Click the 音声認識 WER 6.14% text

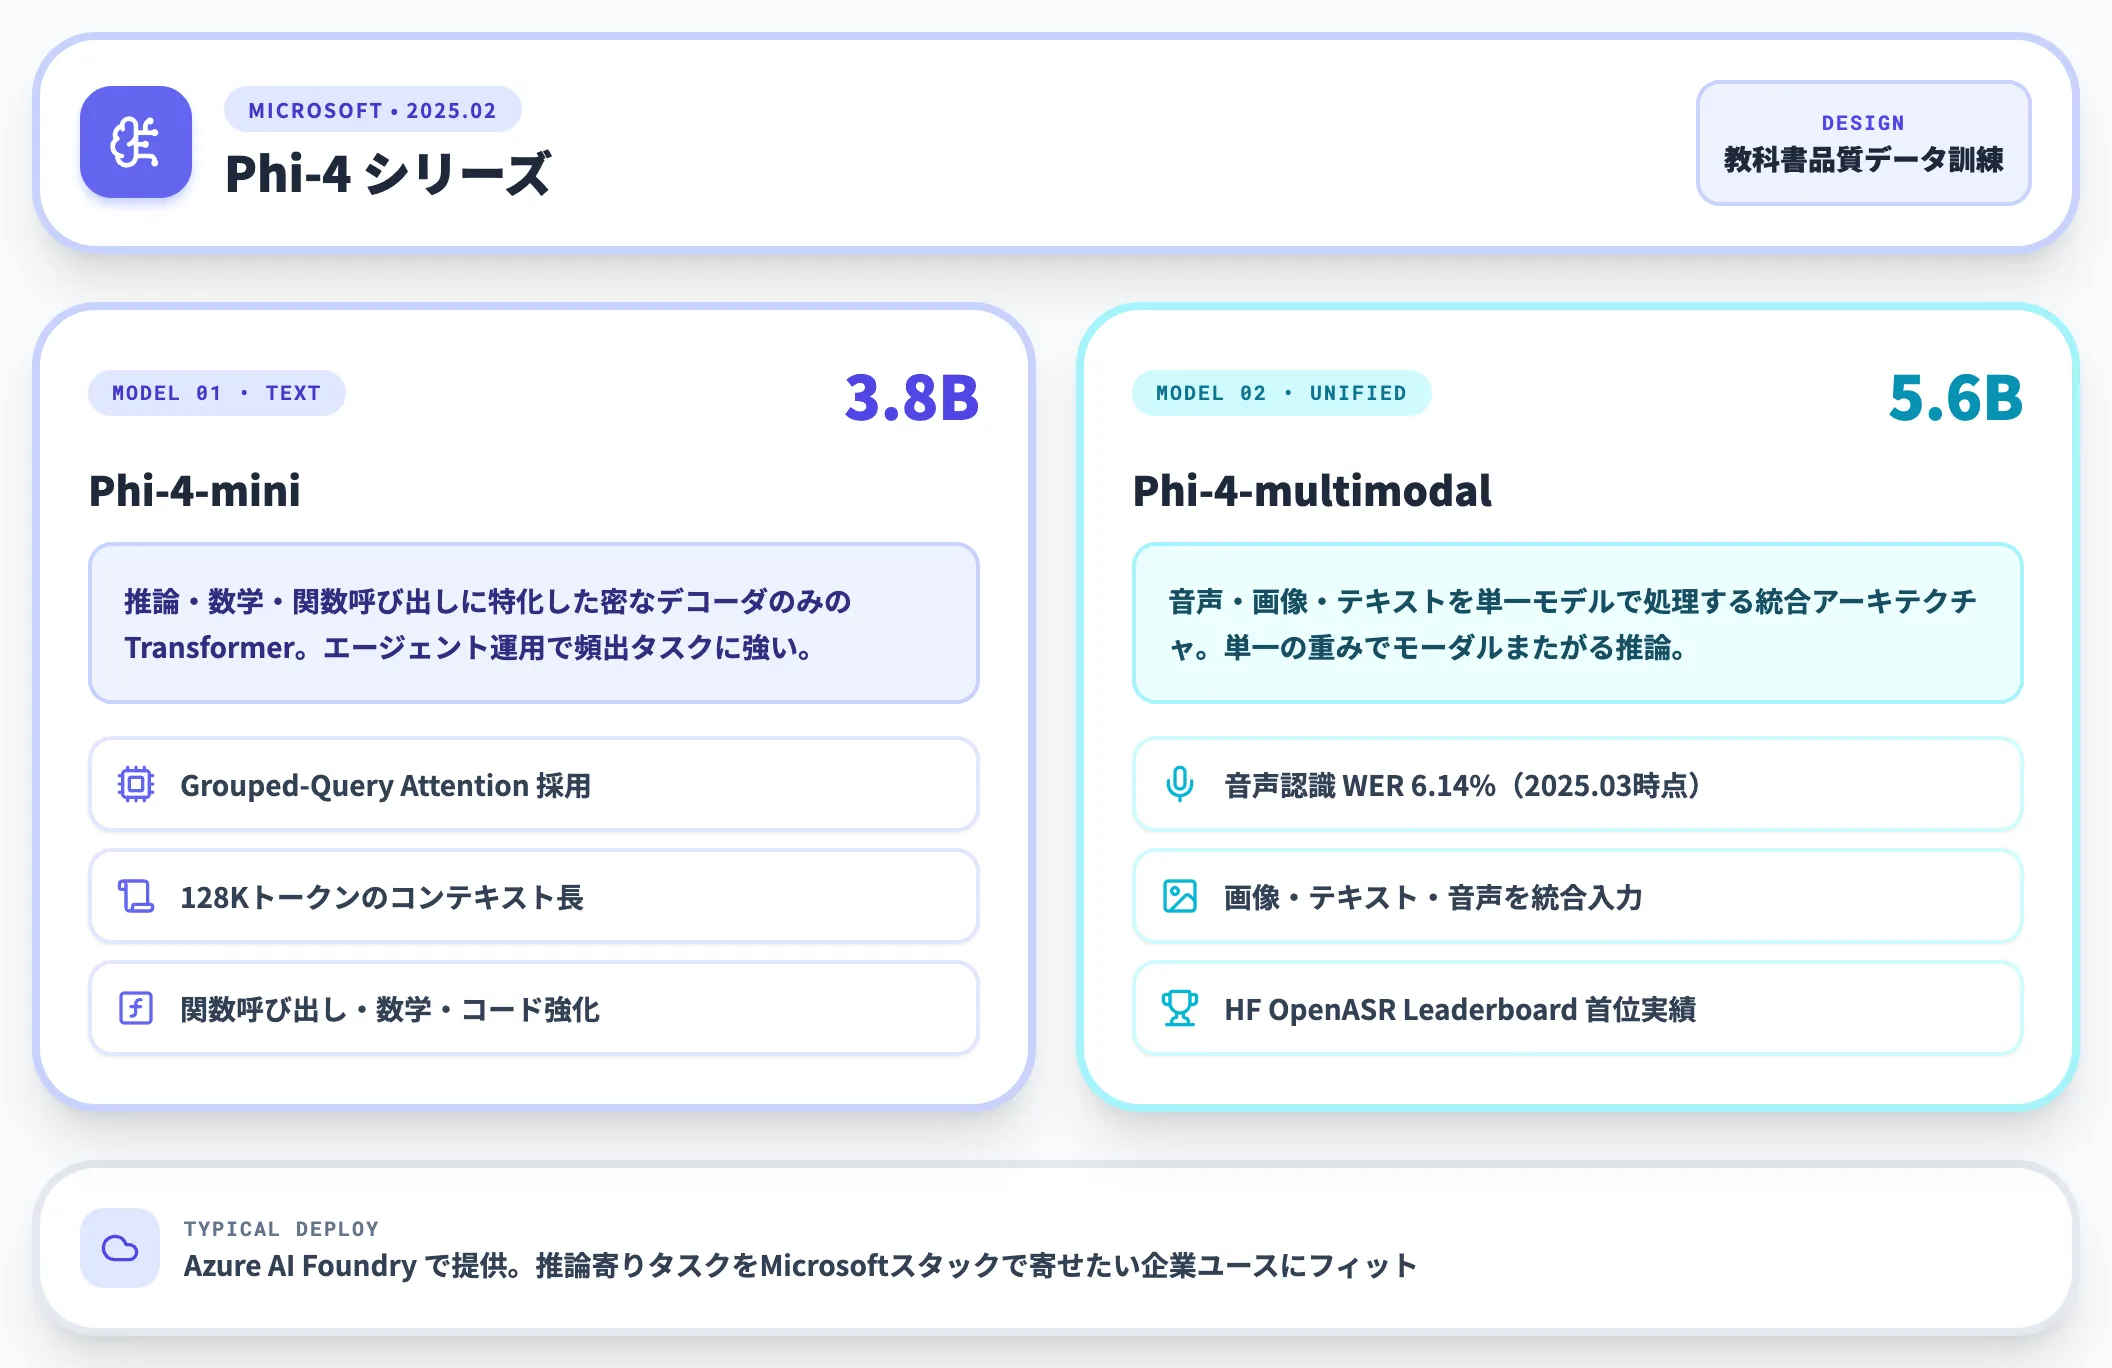coord(1463,786)
